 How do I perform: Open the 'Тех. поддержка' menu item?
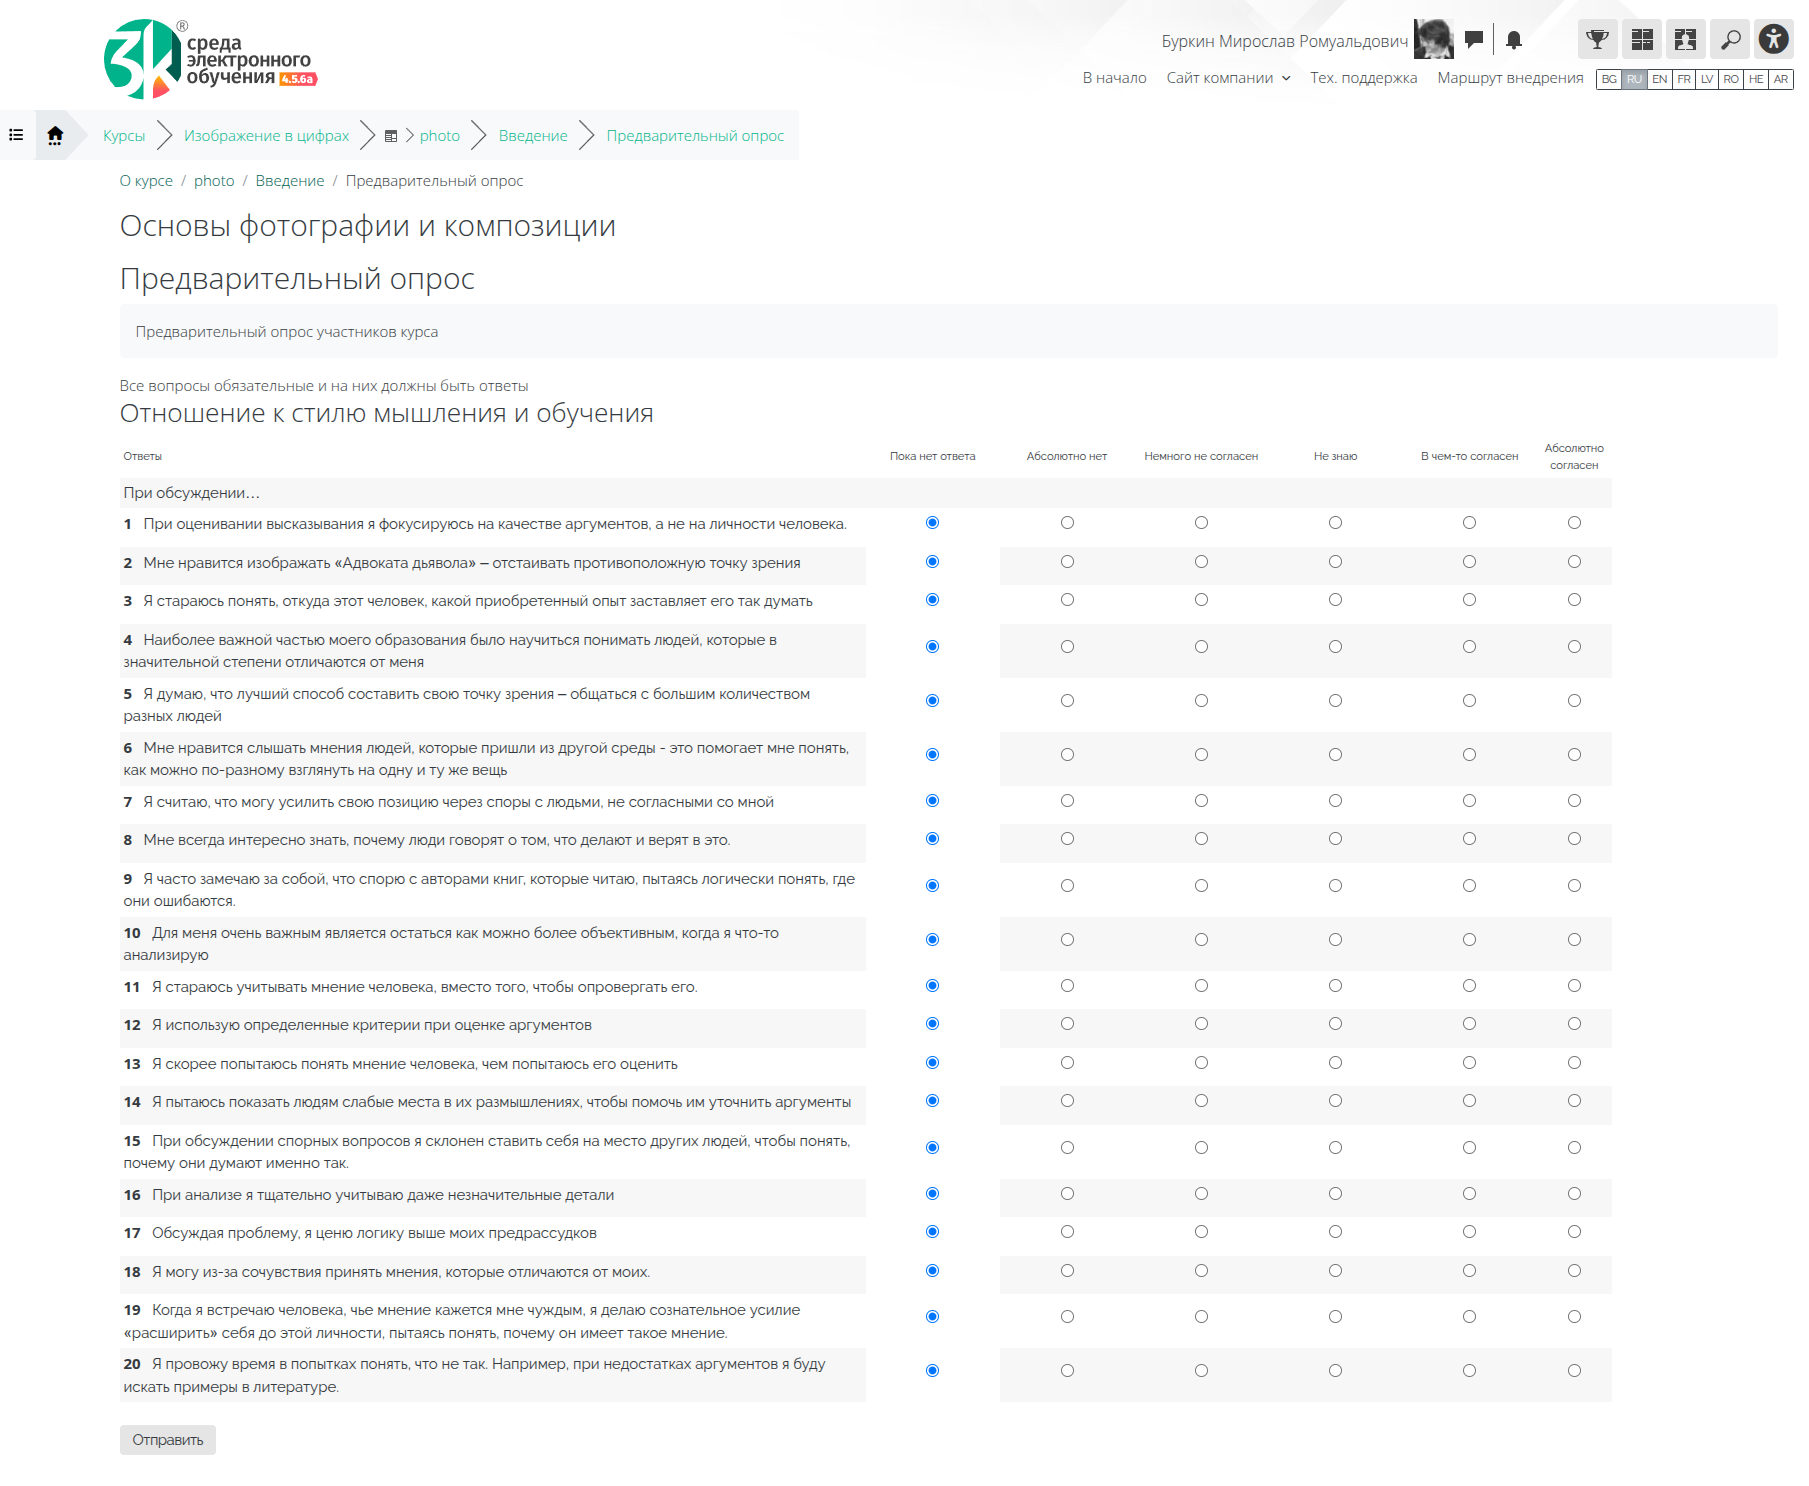click(1363, 78)
